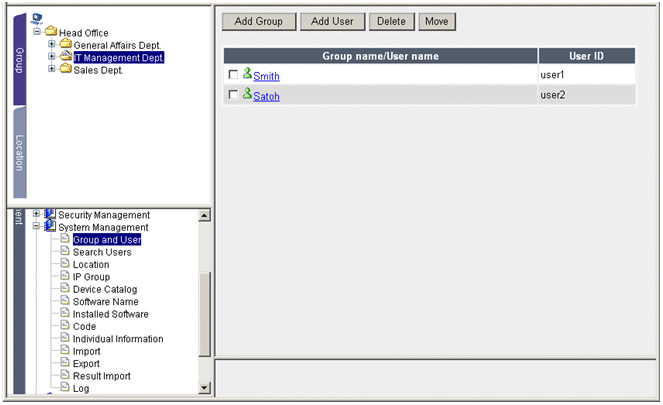Open the IP Group menu entry
The width and height of the screenshot is (663, 405).
(91, 277)
